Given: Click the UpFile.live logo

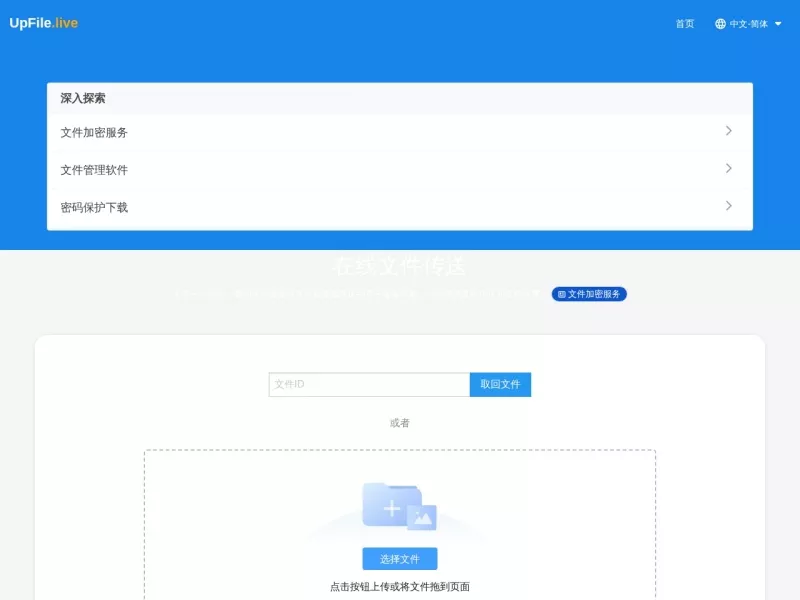Looking at the screenshot, I should (x=43, y=23).
